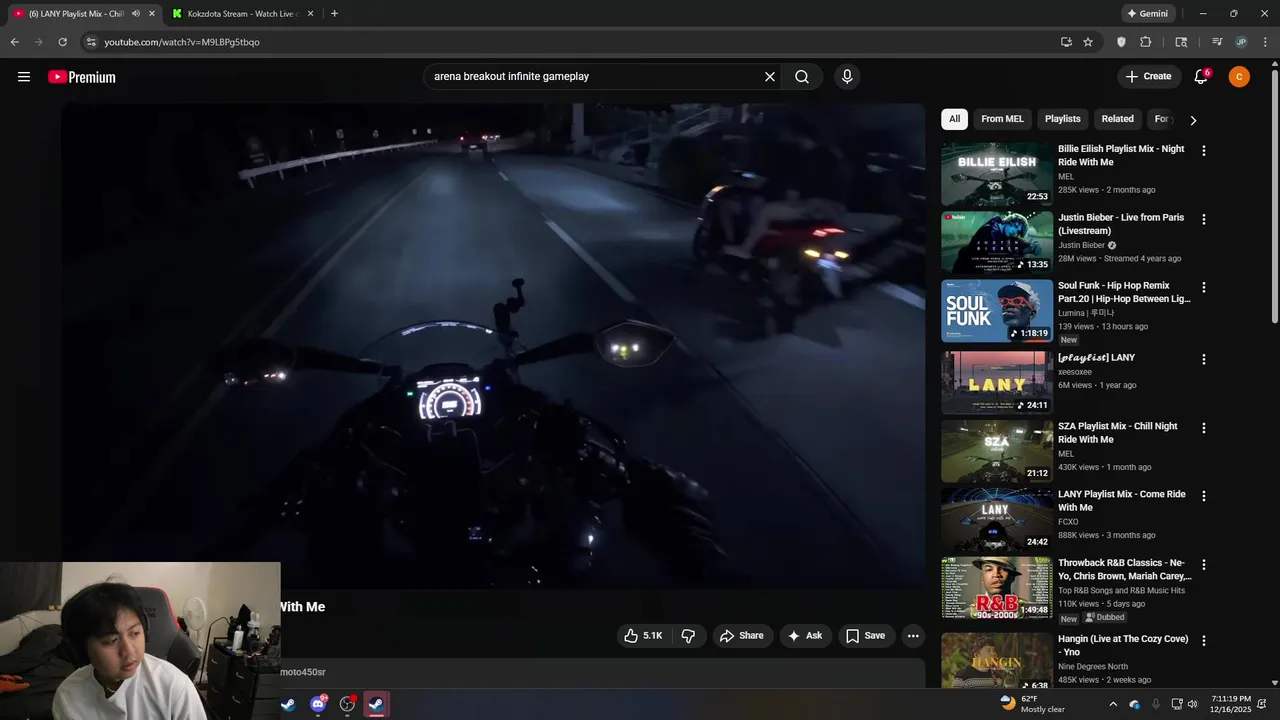The width and height of the screenshot is (1280, 720).
Task: Select the Playlists chip
Action: click(1063, 119)
